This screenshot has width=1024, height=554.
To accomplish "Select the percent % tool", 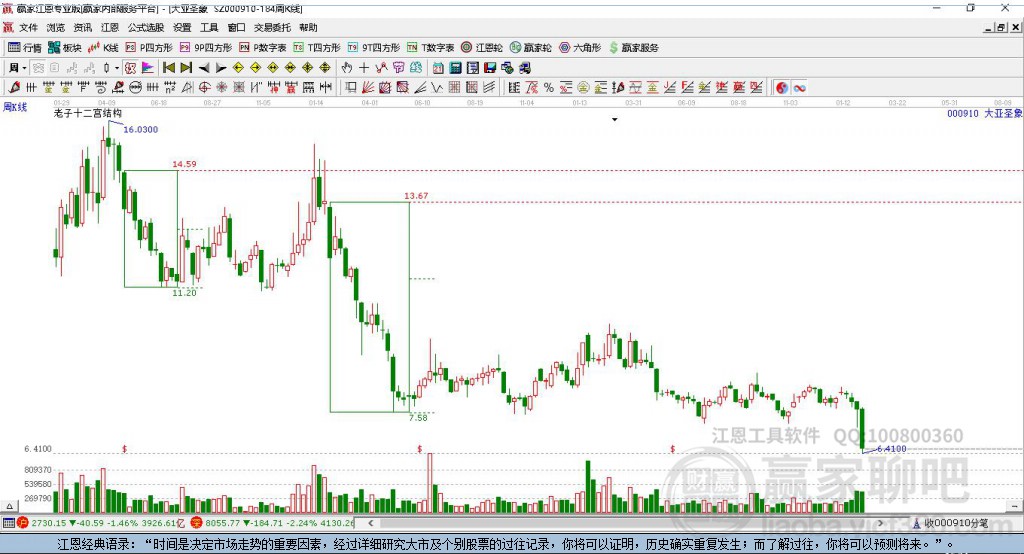I will (549, 88).
